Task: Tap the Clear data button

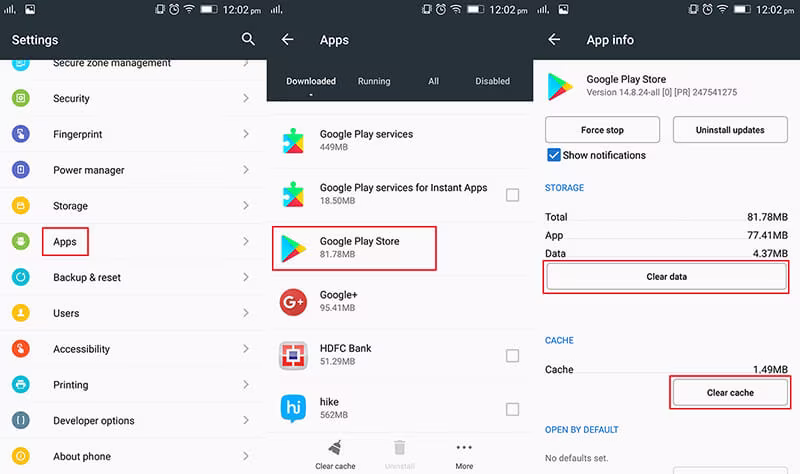Action: coord(666,277)
